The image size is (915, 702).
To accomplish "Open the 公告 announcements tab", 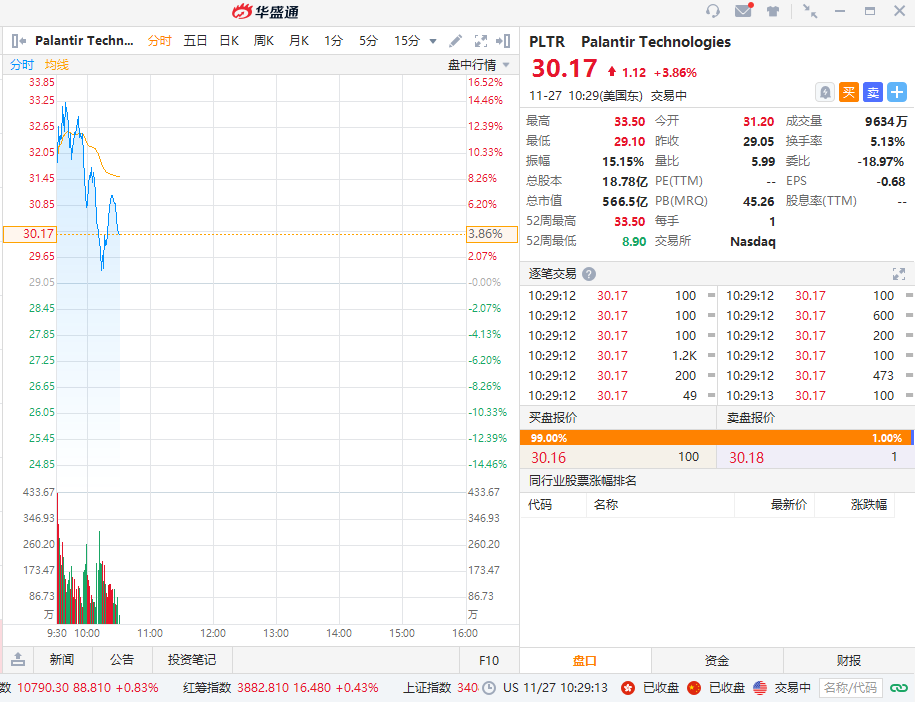I will [x=122, y=660].
